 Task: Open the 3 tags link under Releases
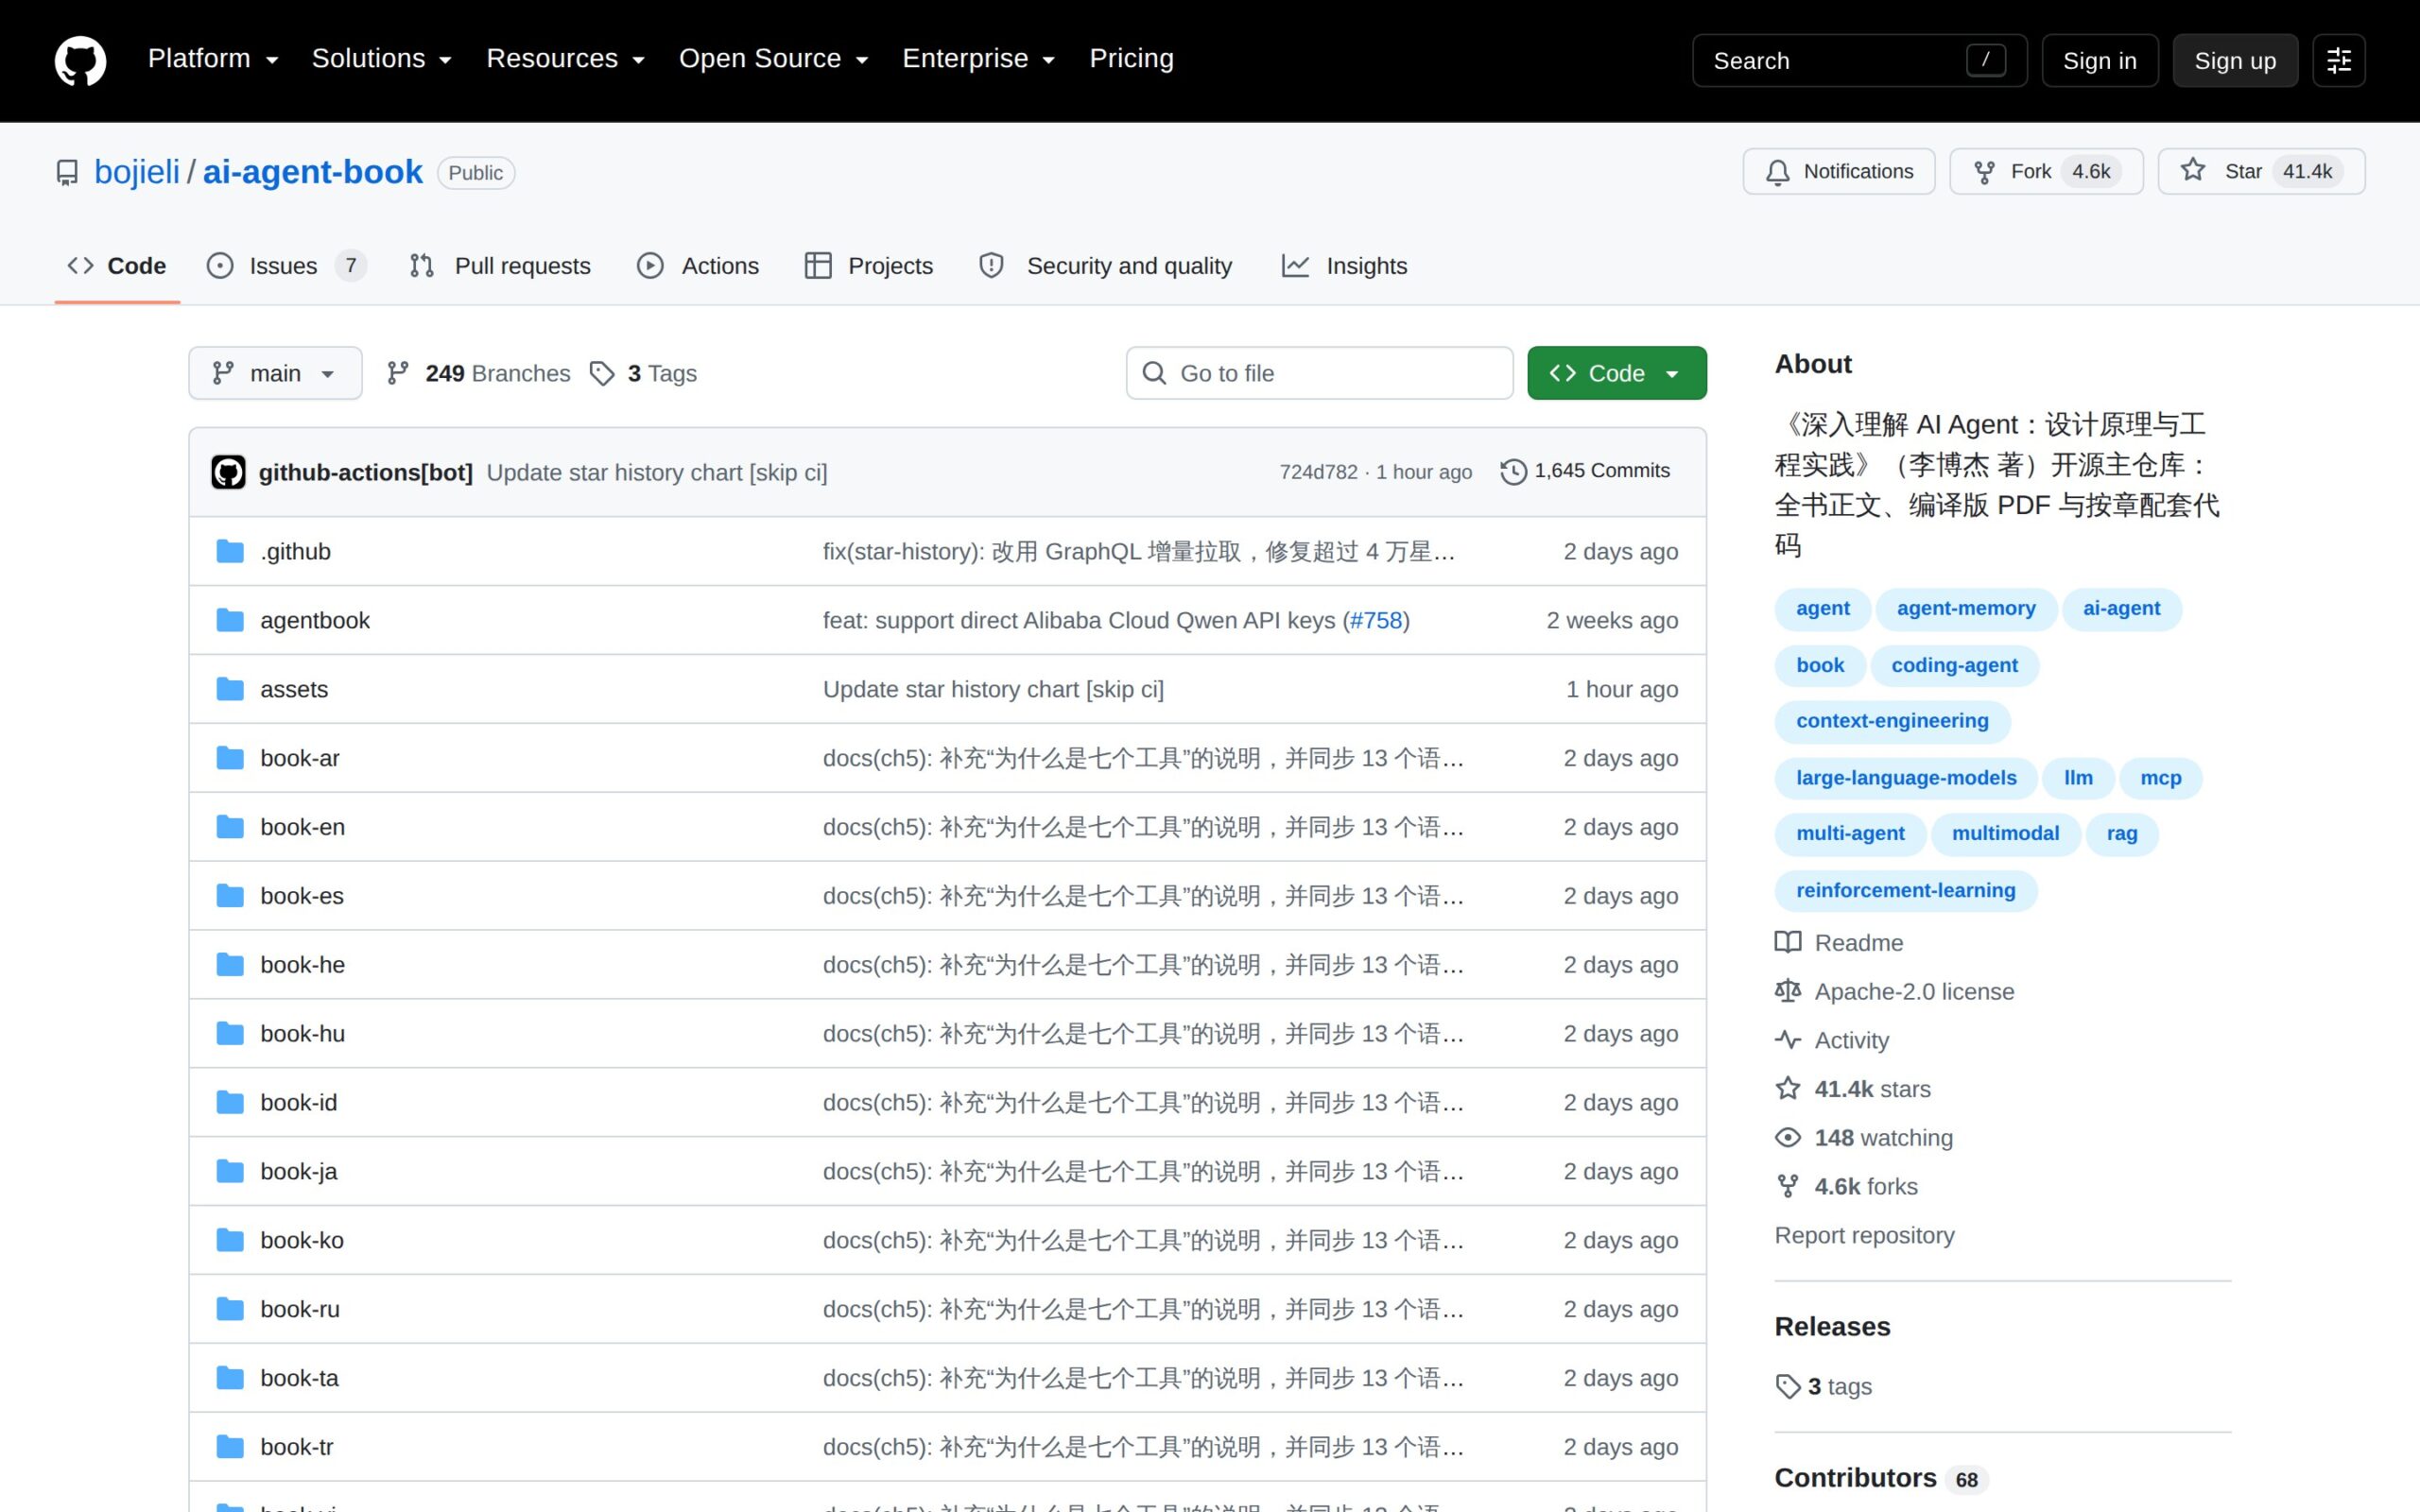[1824, 1387]
